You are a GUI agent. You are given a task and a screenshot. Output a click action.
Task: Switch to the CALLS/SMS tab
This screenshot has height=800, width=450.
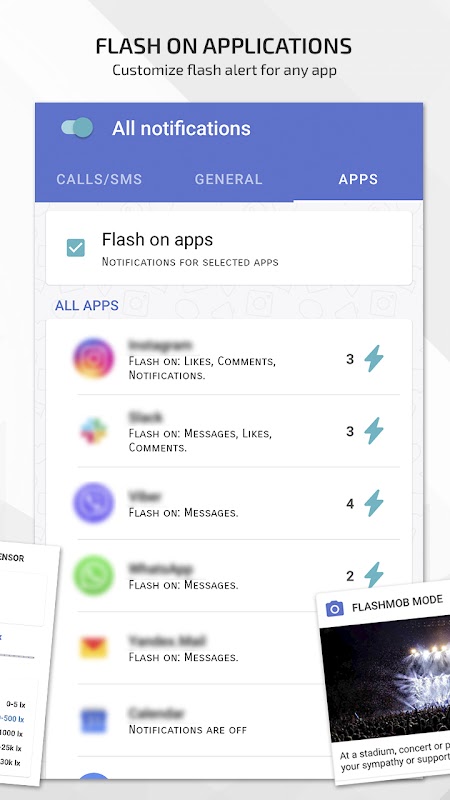point(99,179)
